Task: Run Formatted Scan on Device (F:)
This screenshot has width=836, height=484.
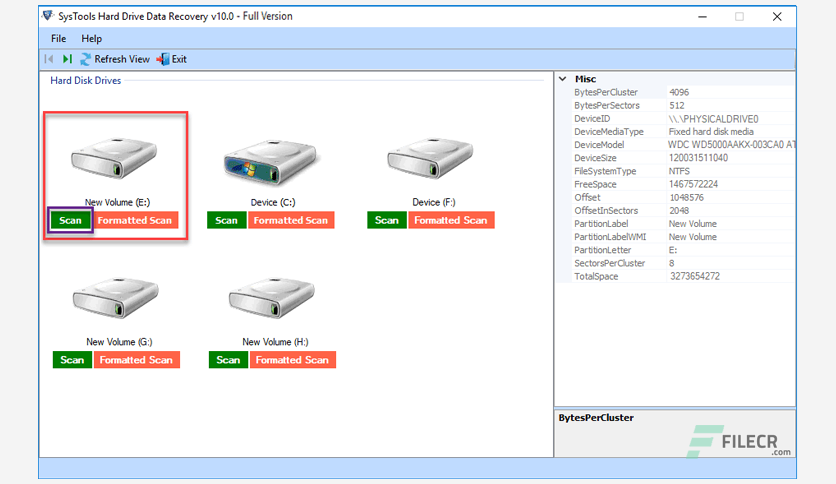Action: click(451, 220)
